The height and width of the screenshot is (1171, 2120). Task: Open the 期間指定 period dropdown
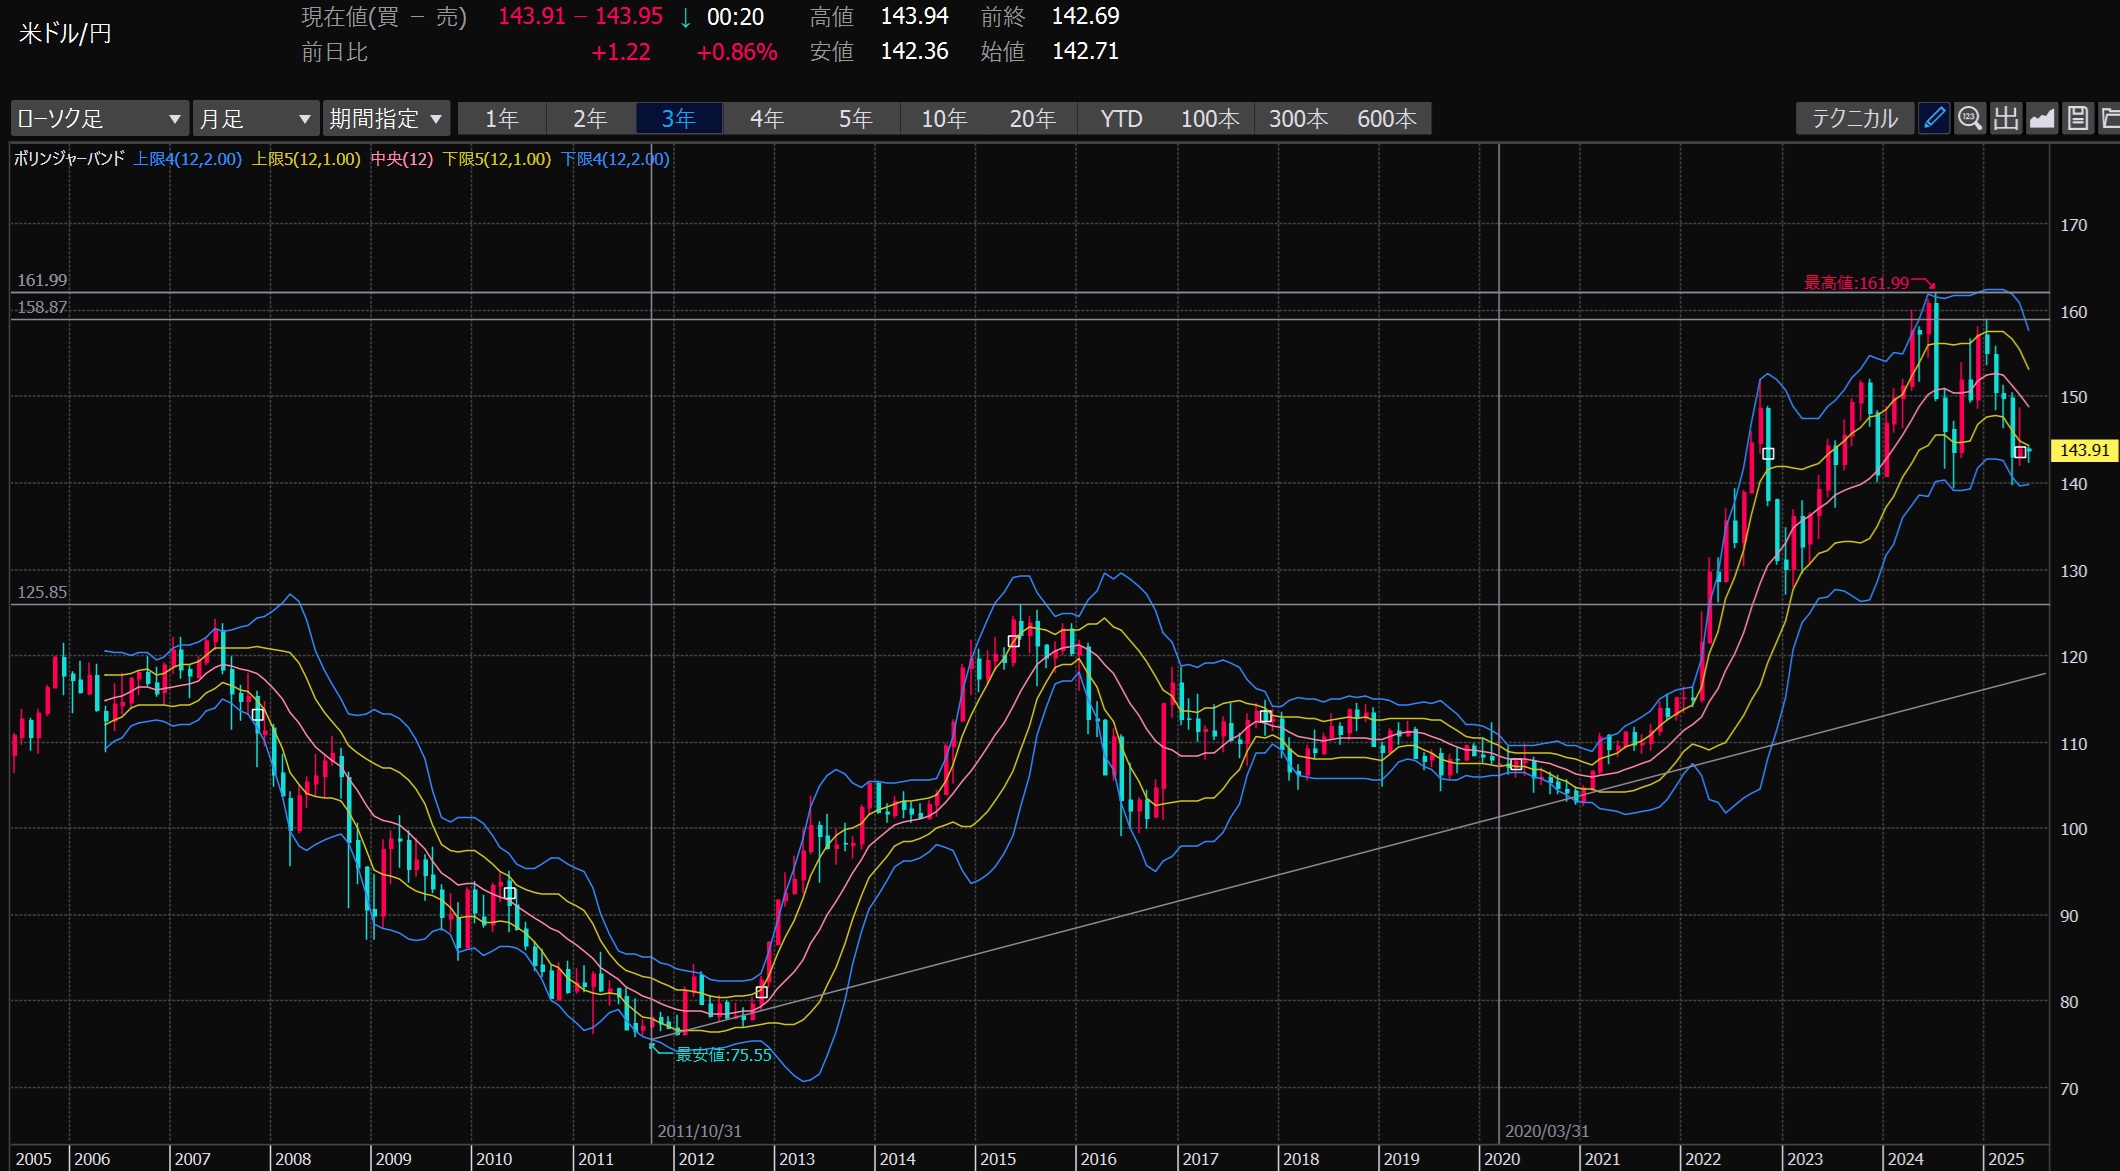tap(386, 118)
